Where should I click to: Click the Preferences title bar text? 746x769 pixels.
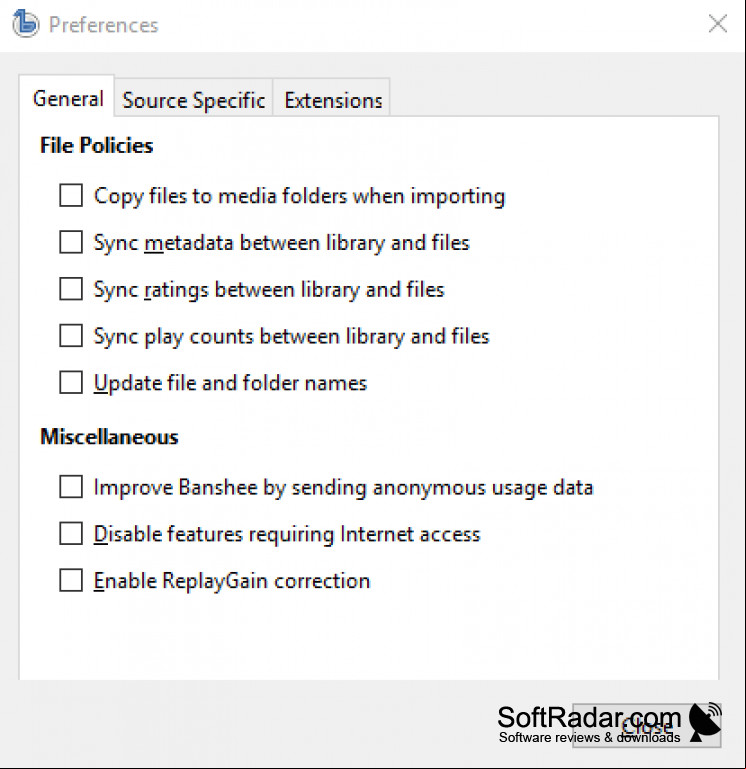click(103, 25)
